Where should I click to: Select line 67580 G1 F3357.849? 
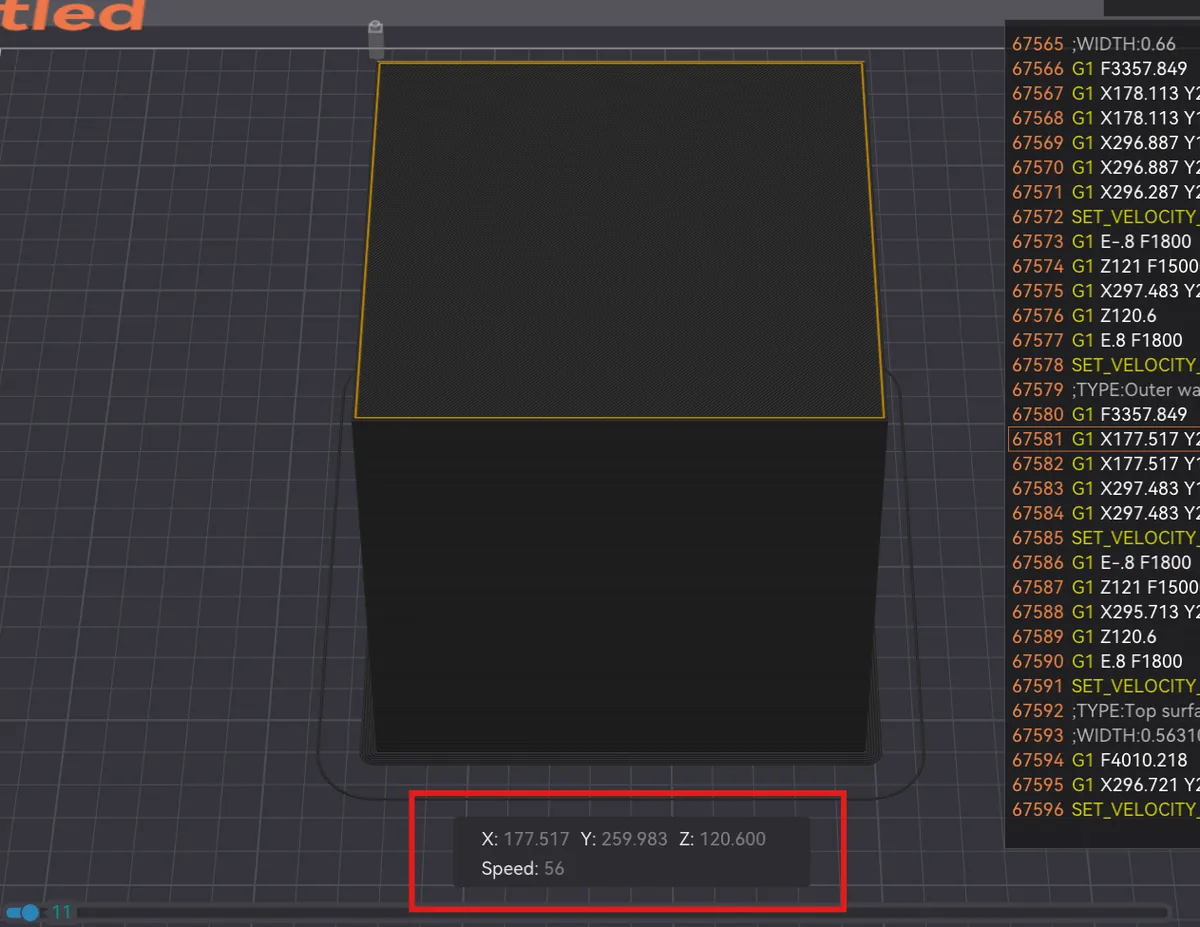[1104, 414]
